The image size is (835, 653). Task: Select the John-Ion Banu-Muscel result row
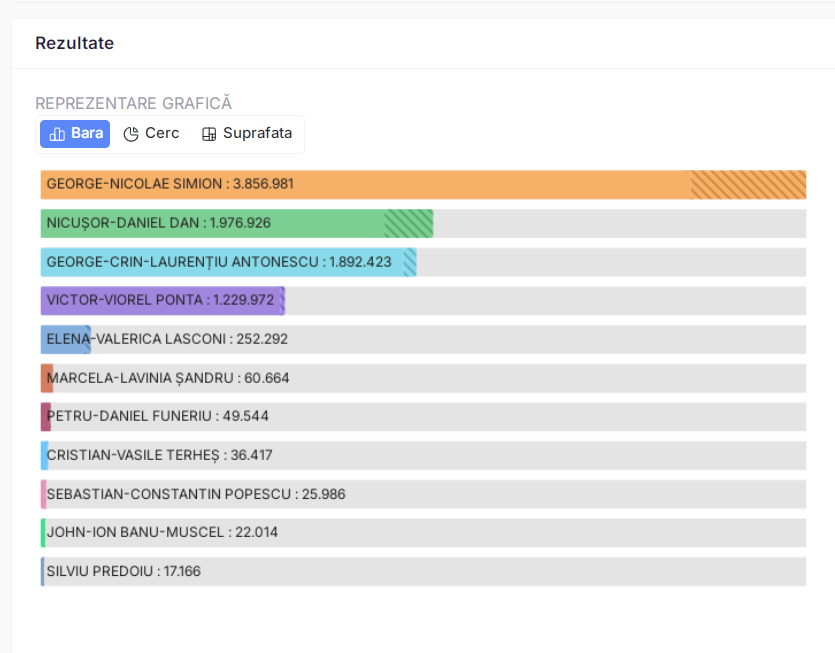pos(162,532)
